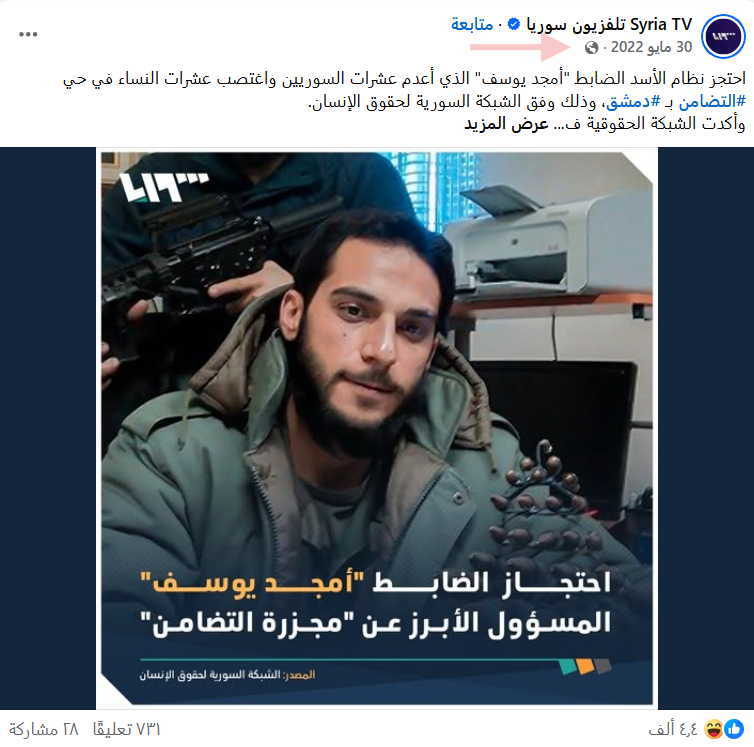This screenshot has height=747, width=754.
Task: Click the laughing haha reaction icon
Action: coord(714,729)
